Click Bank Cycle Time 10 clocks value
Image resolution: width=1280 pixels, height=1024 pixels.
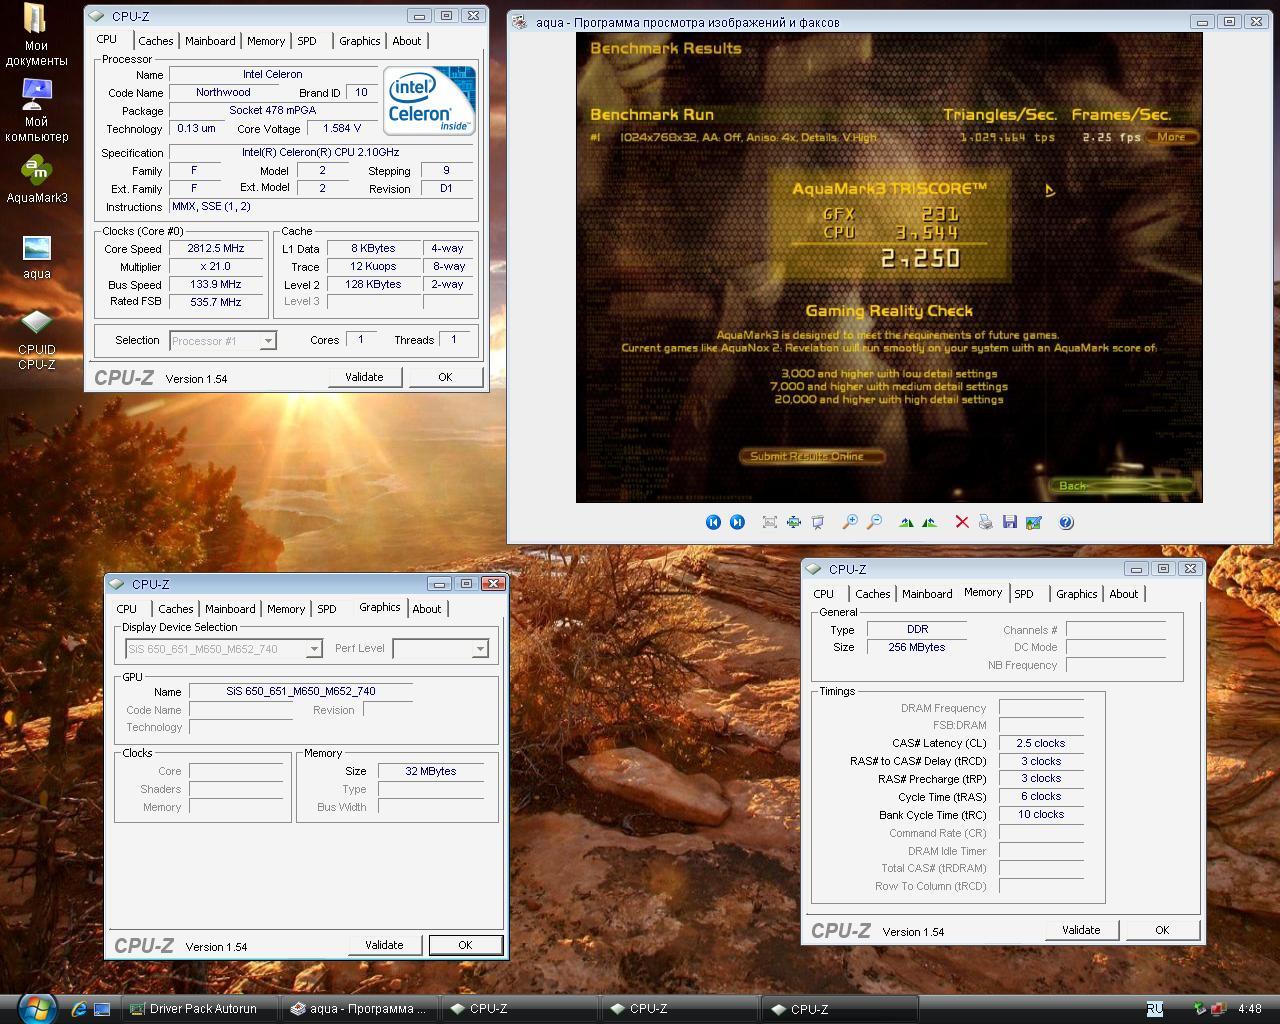[1041, 815]
